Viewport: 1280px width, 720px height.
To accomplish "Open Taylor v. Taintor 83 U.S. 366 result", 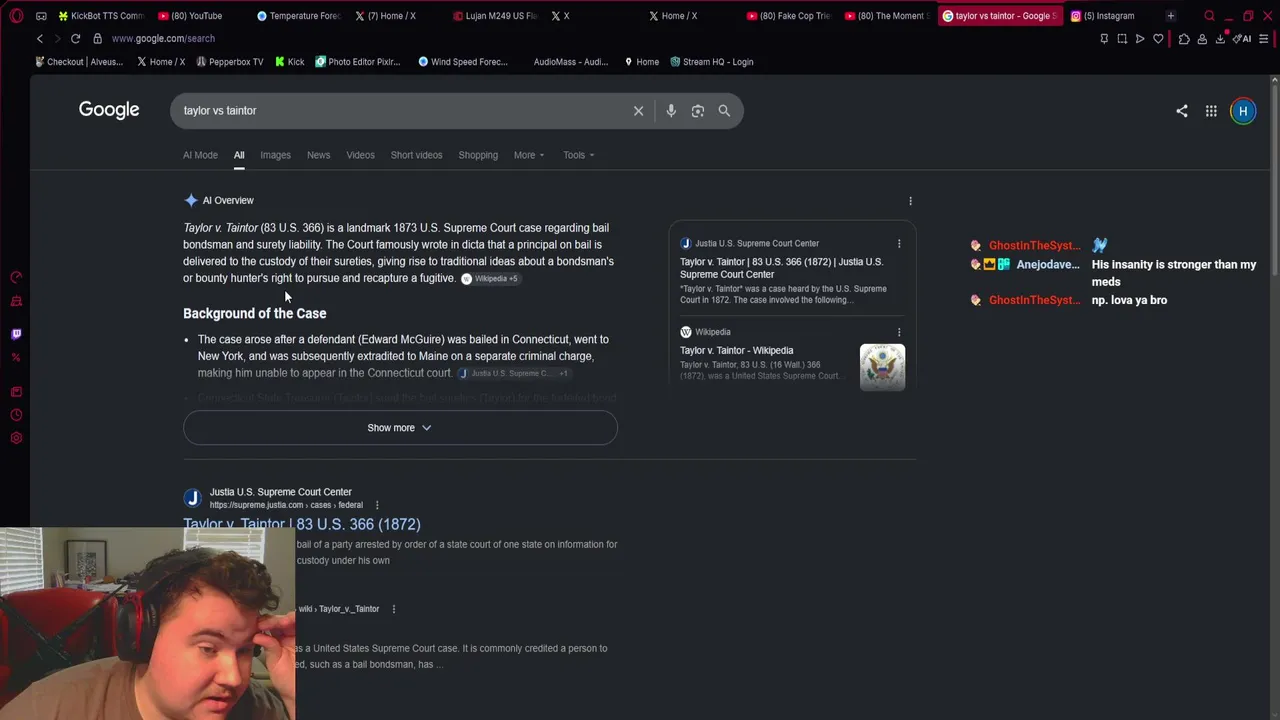I will pyautogui.click(x=302, y=524).
